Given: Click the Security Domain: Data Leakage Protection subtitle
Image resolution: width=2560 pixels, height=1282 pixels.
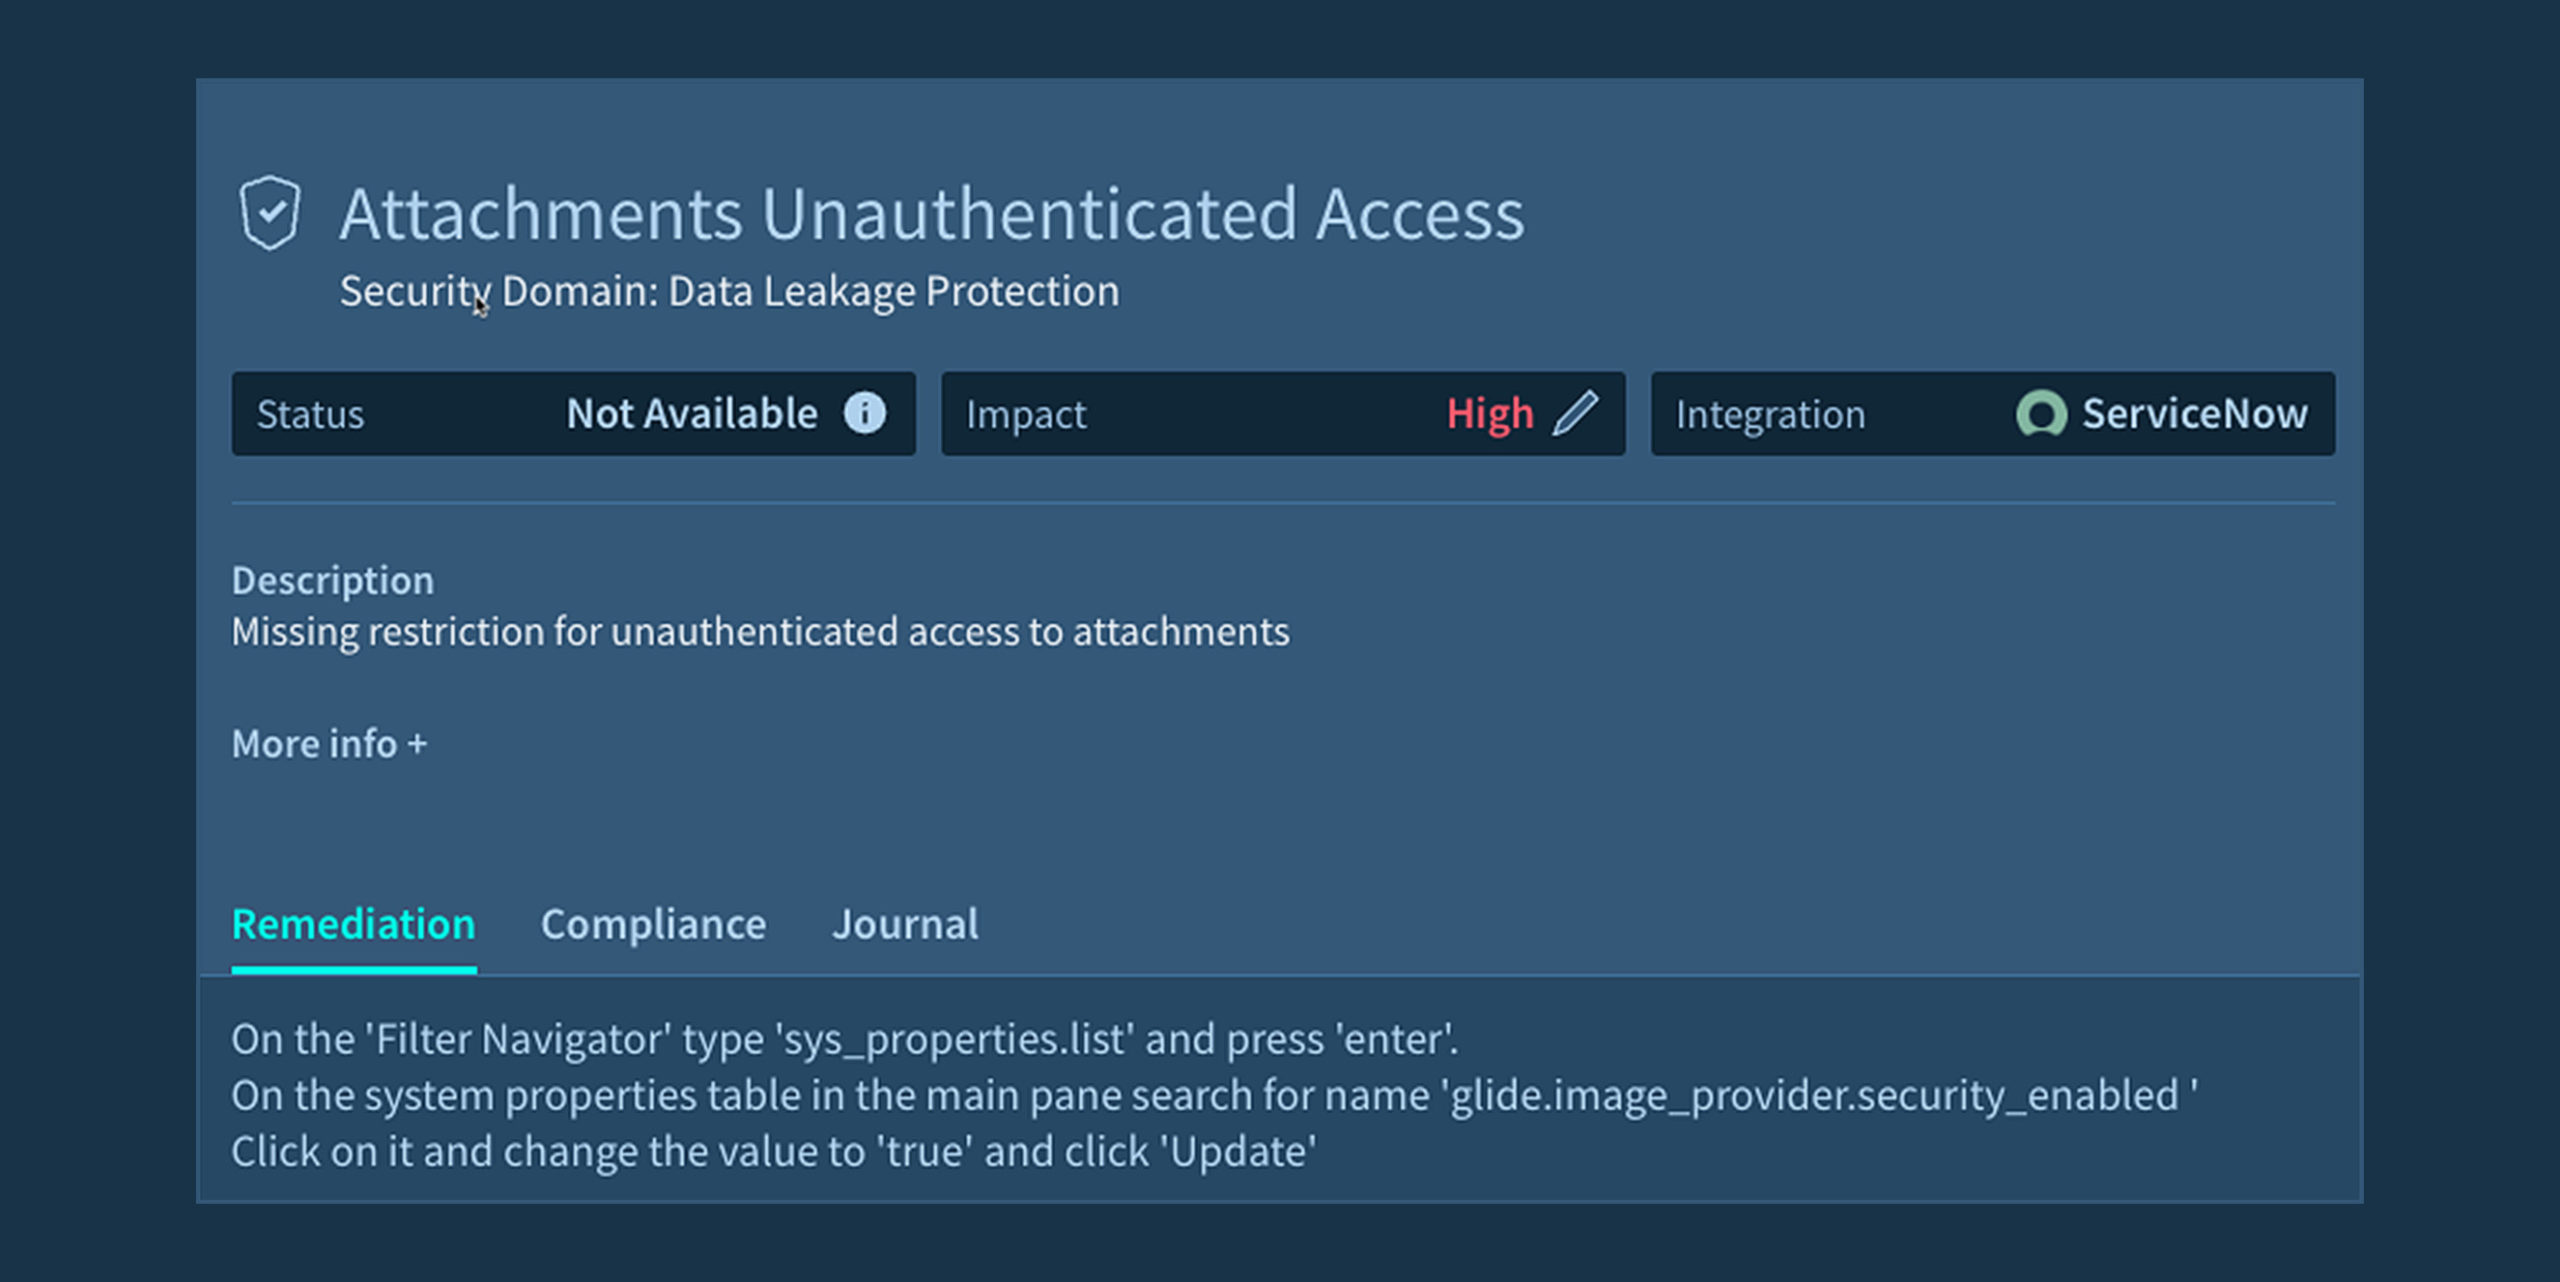Looking at the screenshot, I should tap(729, 291).
